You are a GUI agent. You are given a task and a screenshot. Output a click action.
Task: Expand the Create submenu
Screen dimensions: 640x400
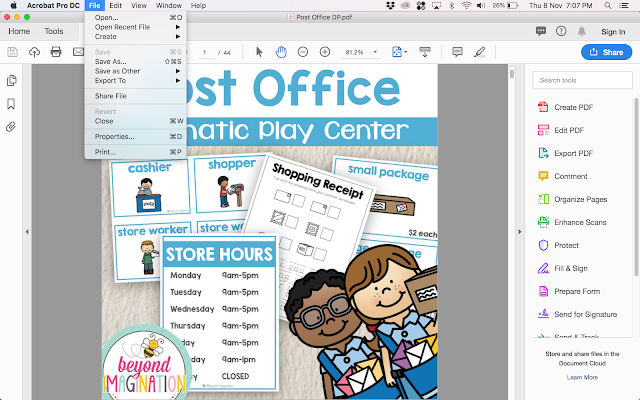[136, 37]
